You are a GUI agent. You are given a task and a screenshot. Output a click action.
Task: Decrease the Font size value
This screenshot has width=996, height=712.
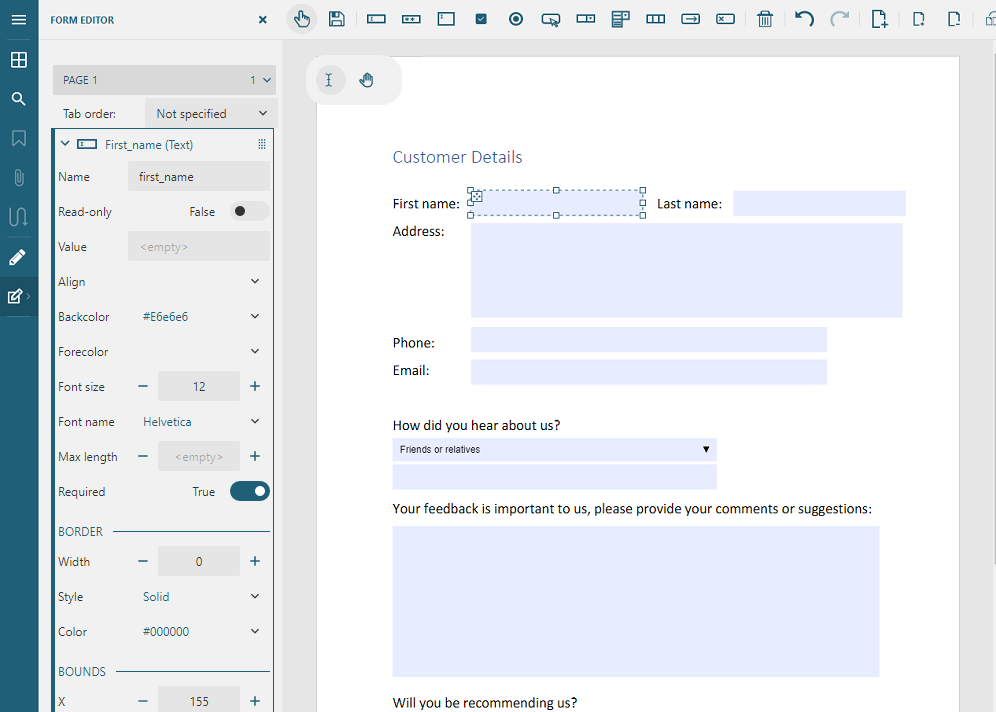click(143, 386)
